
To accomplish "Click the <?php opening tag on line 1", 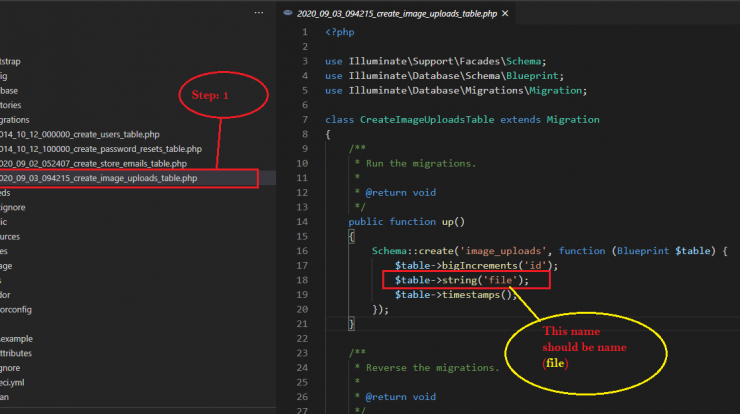I will coord(339,32).
